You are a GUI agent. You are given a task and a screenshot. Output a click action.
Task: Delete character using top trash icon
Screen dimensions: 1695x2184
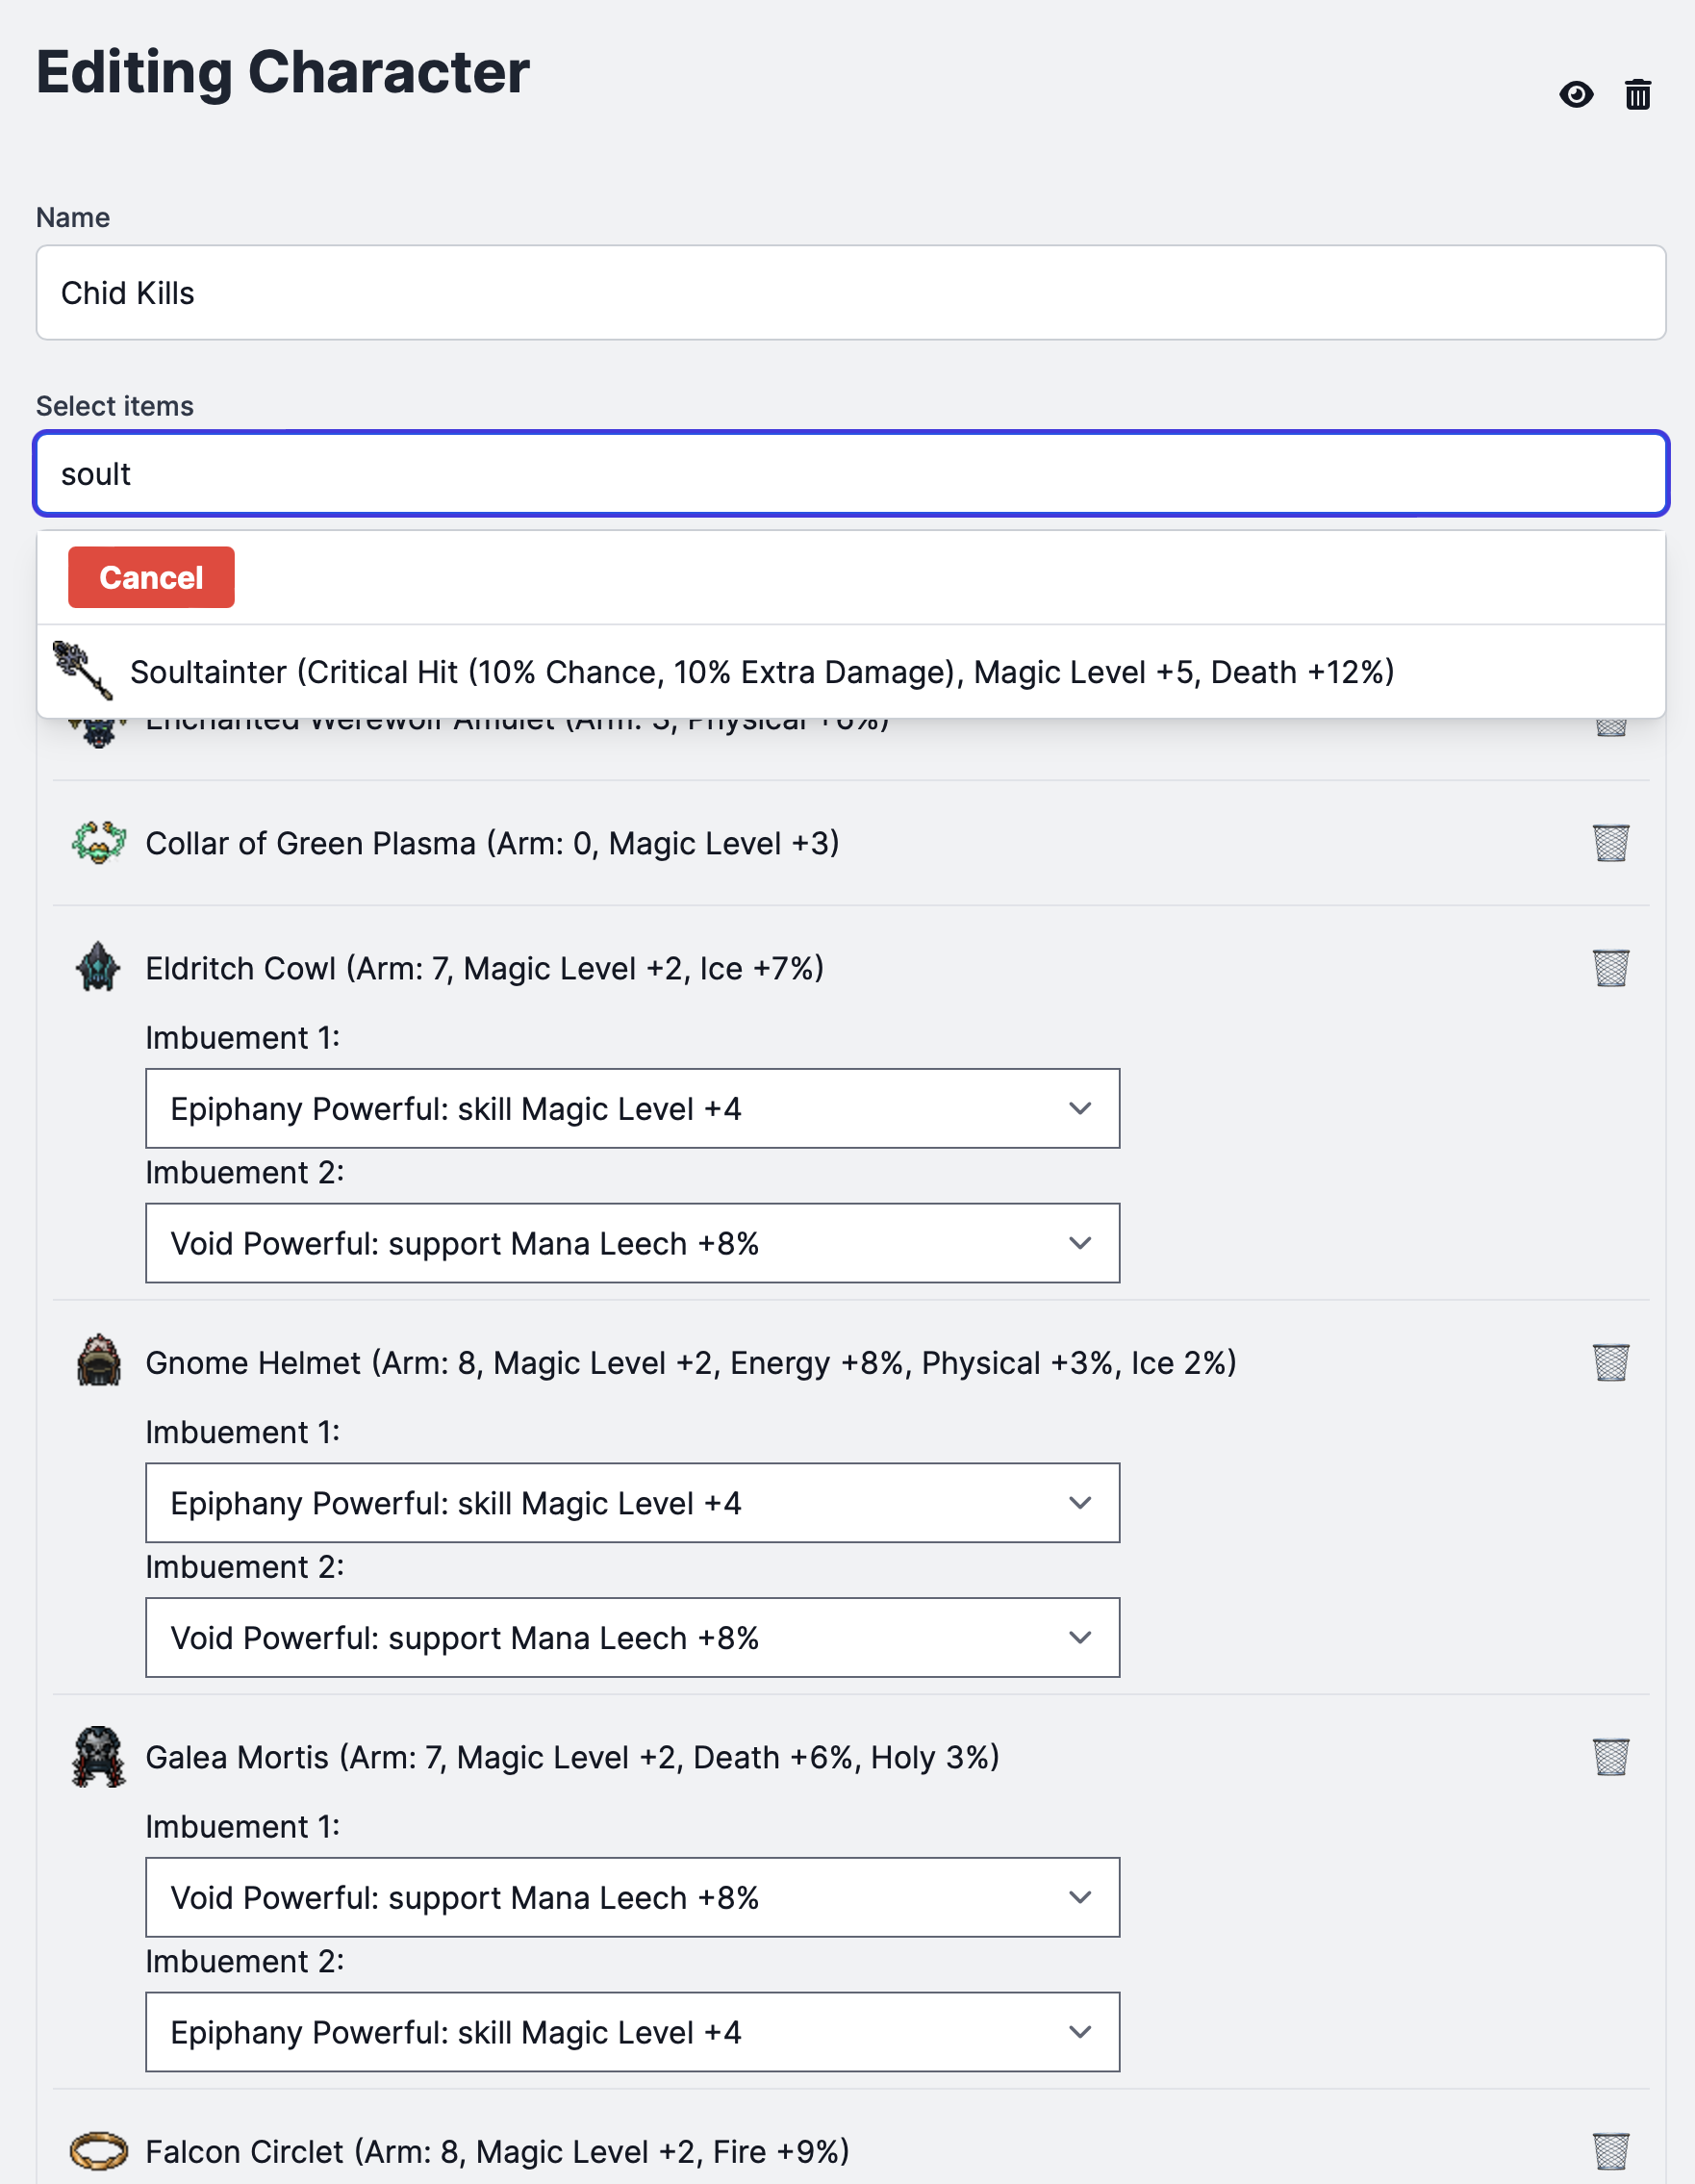[1637, 95]
